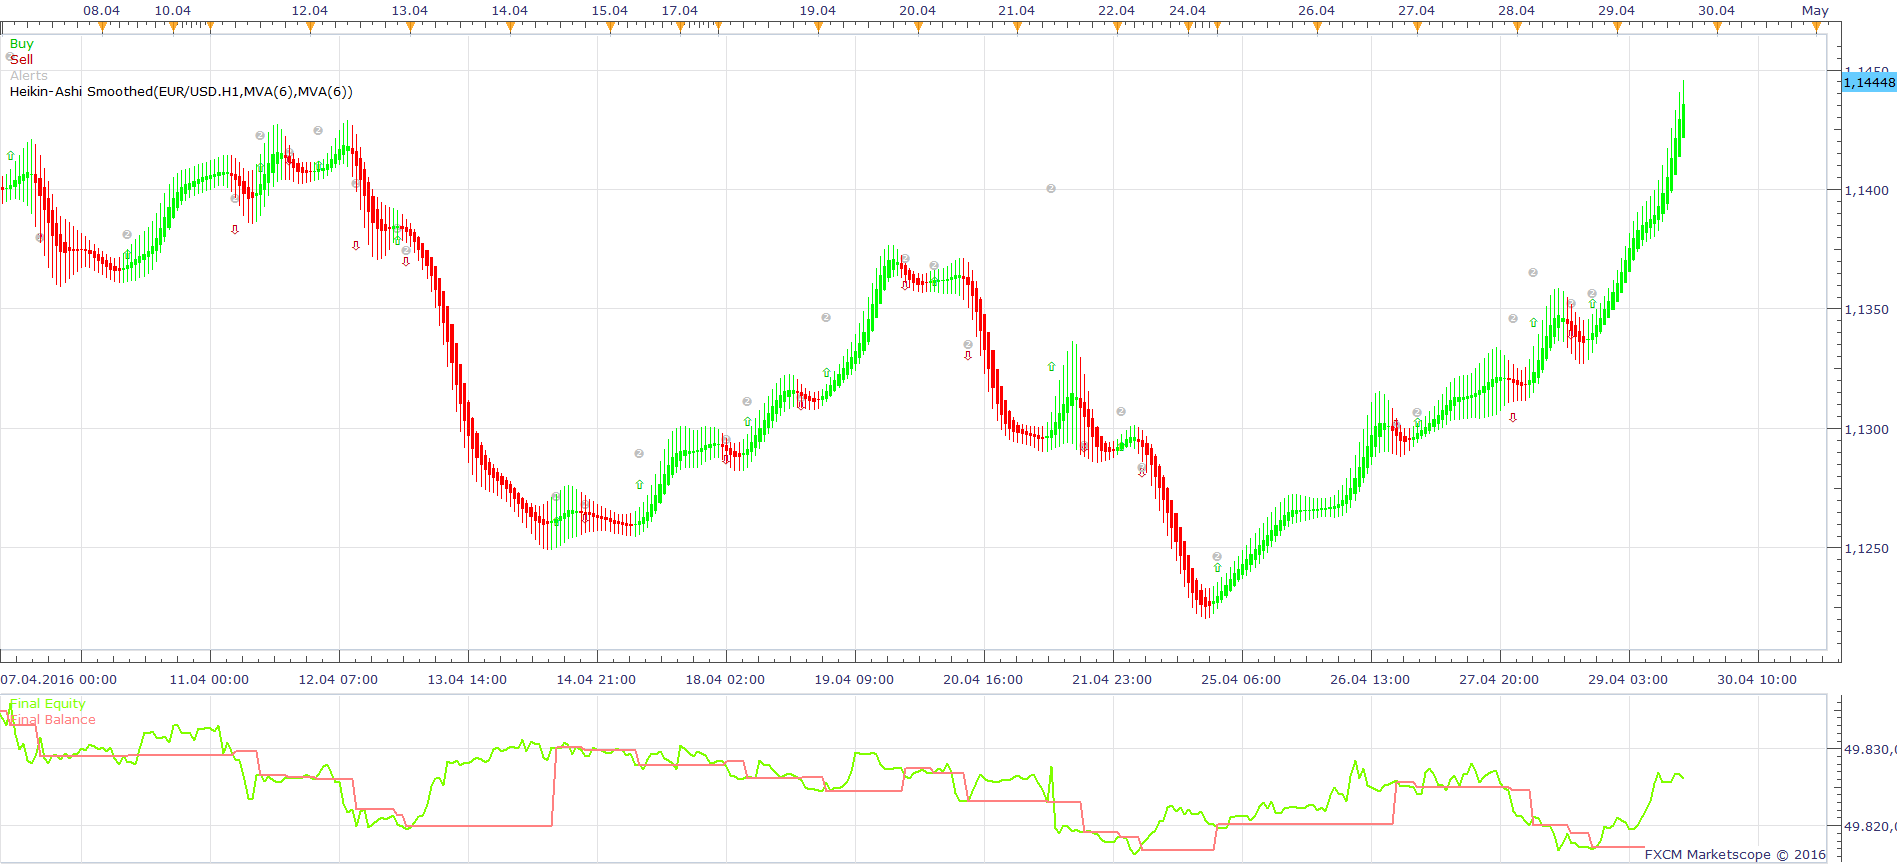Click the 21.04 23:00 time label

(x=1112, y=680)
